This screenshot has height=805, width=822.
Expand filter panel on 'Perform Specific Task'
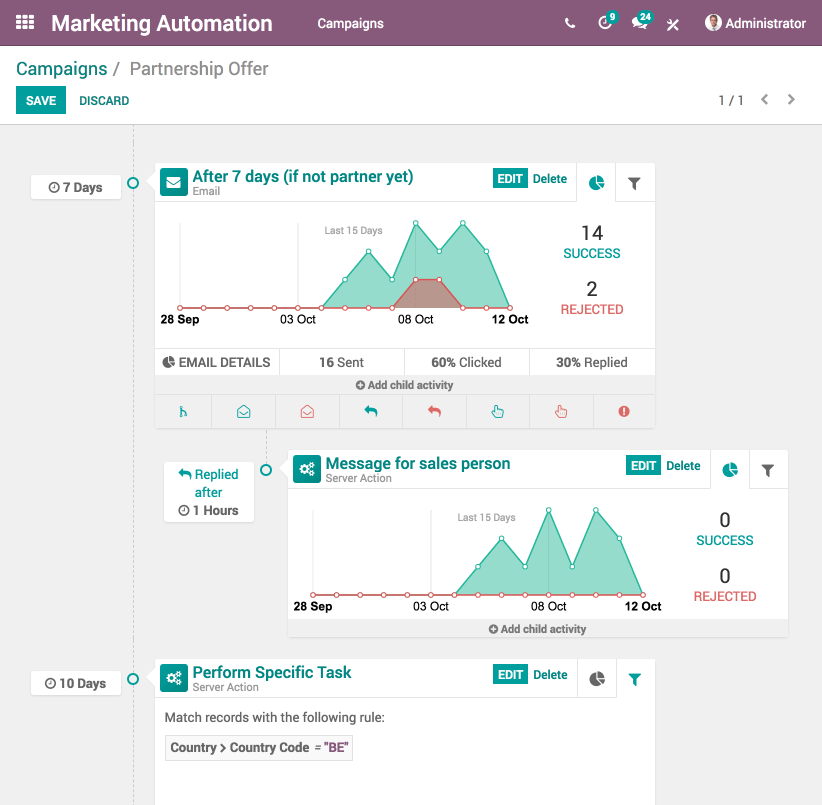coord(635,679)
